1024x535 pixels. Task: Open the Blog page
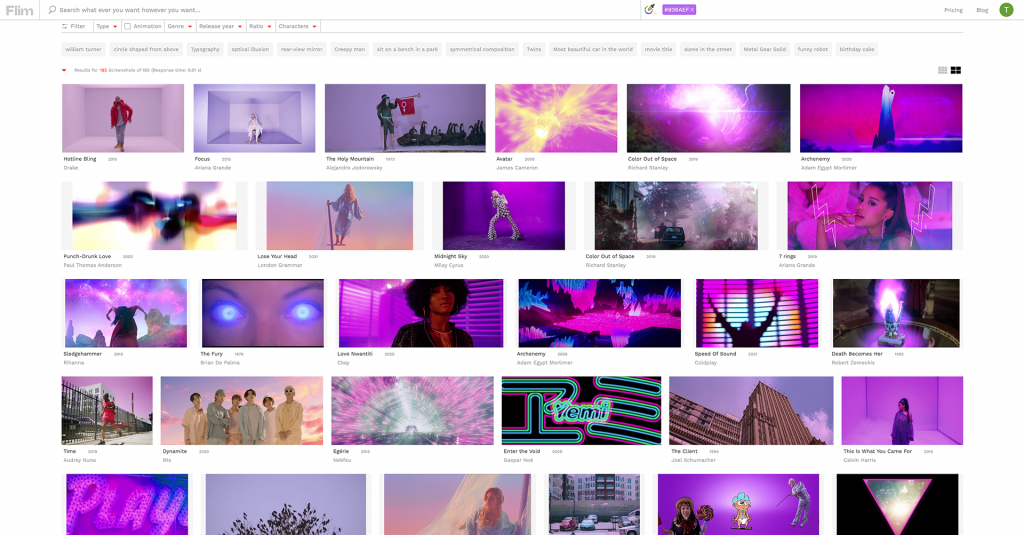click(982, 10)
